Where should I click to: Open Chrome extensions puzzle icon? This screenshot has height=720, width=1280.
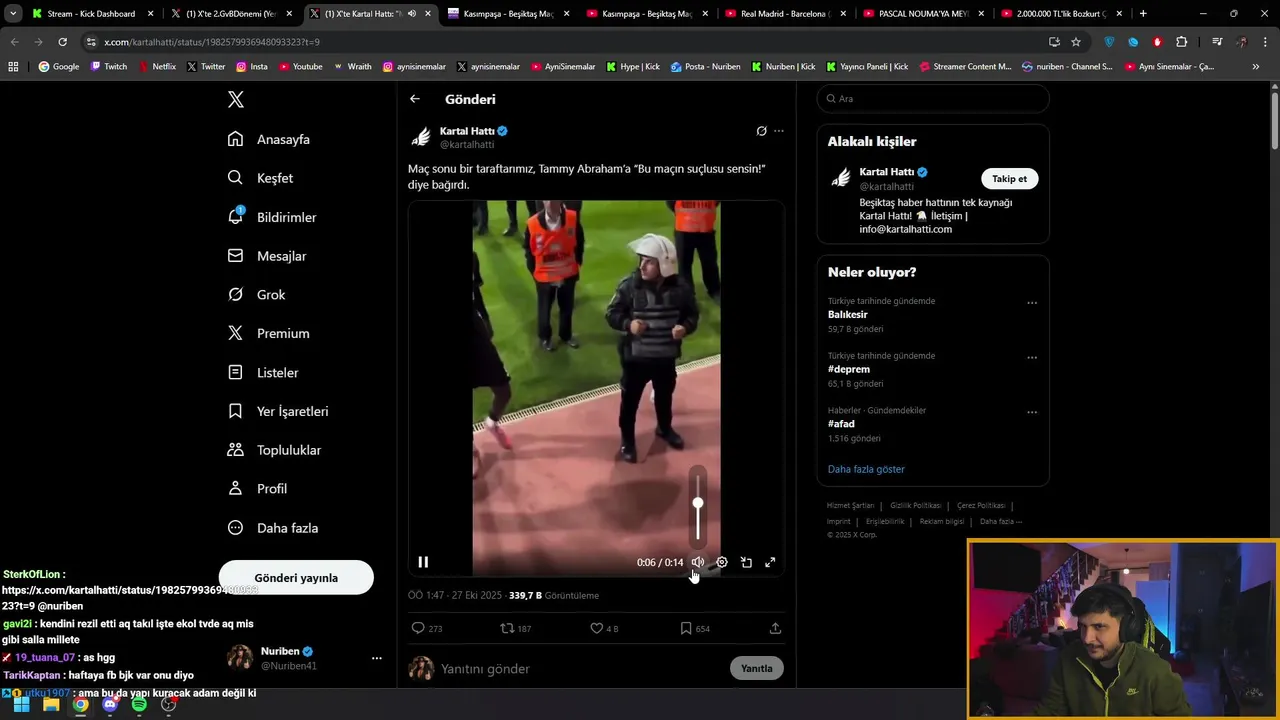click(x=1182, y=42)
